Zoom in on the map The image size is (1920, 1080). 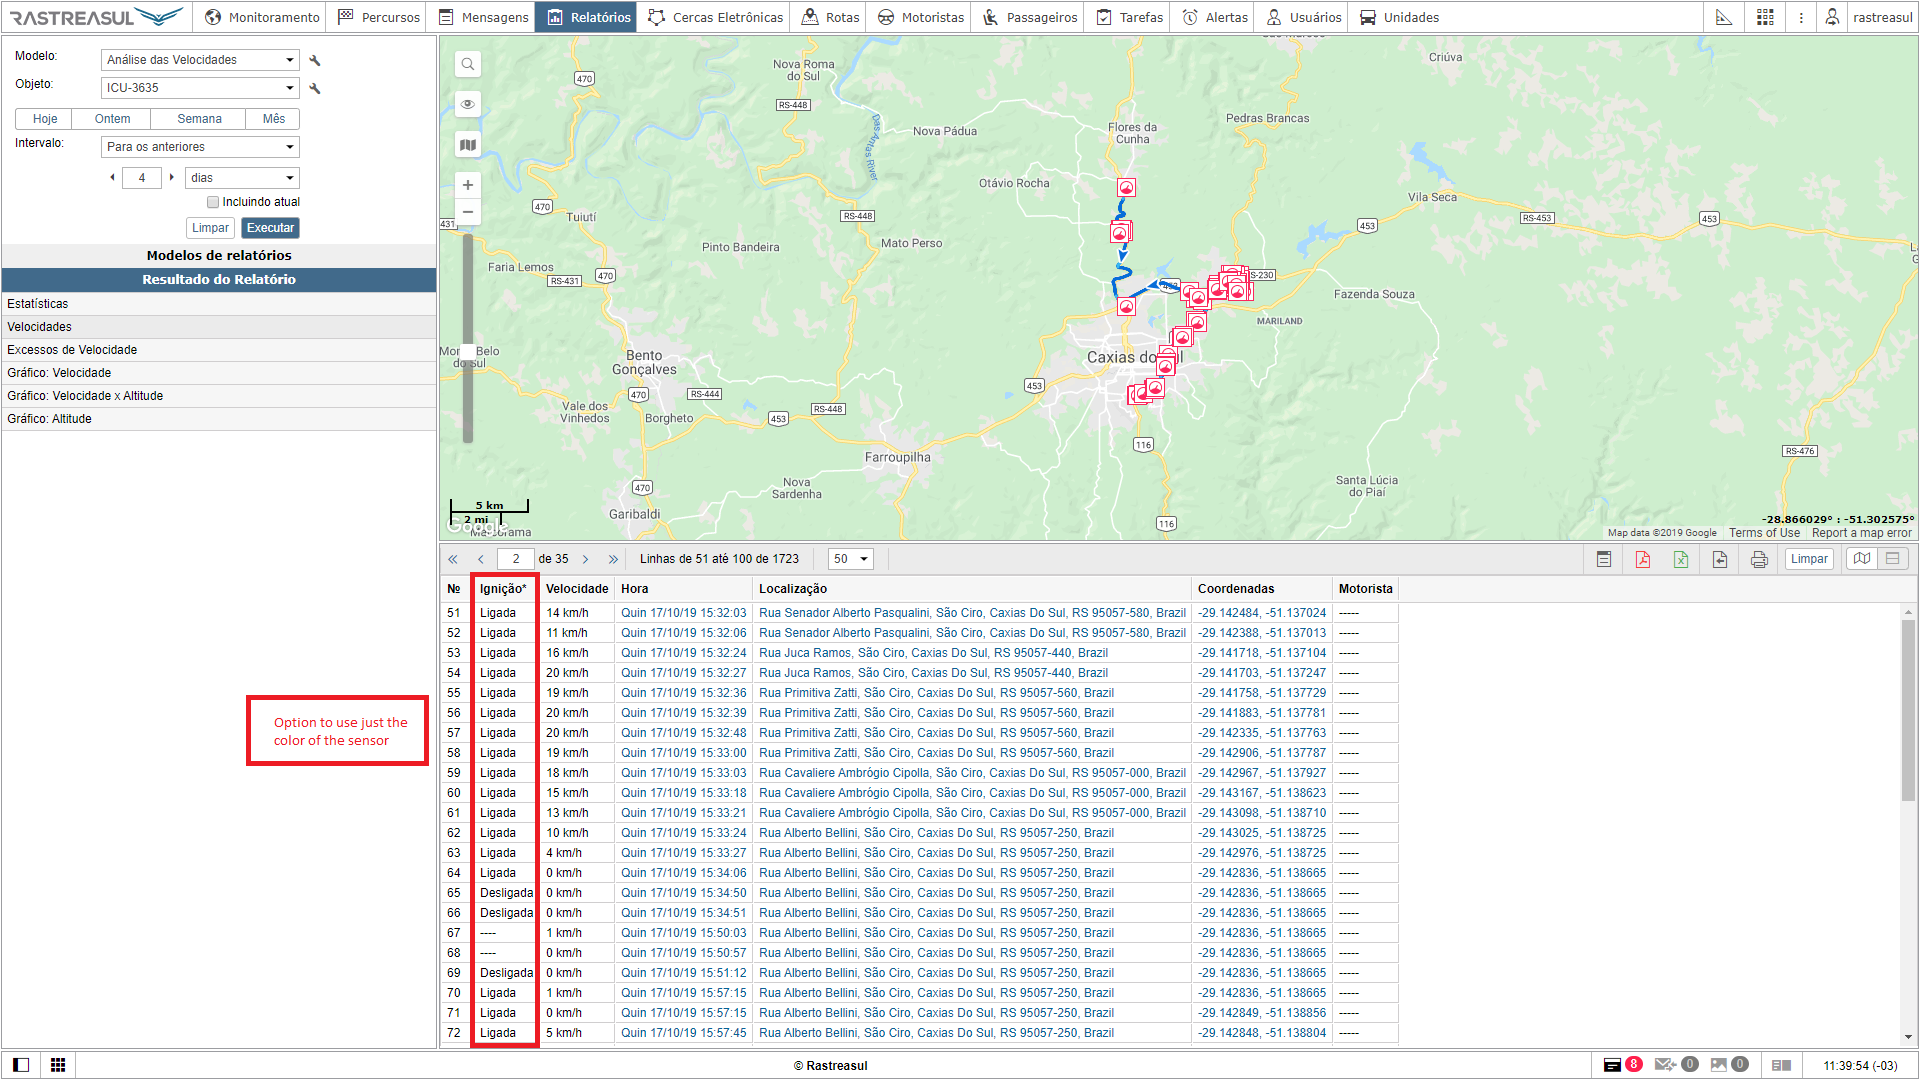point(467,185)
